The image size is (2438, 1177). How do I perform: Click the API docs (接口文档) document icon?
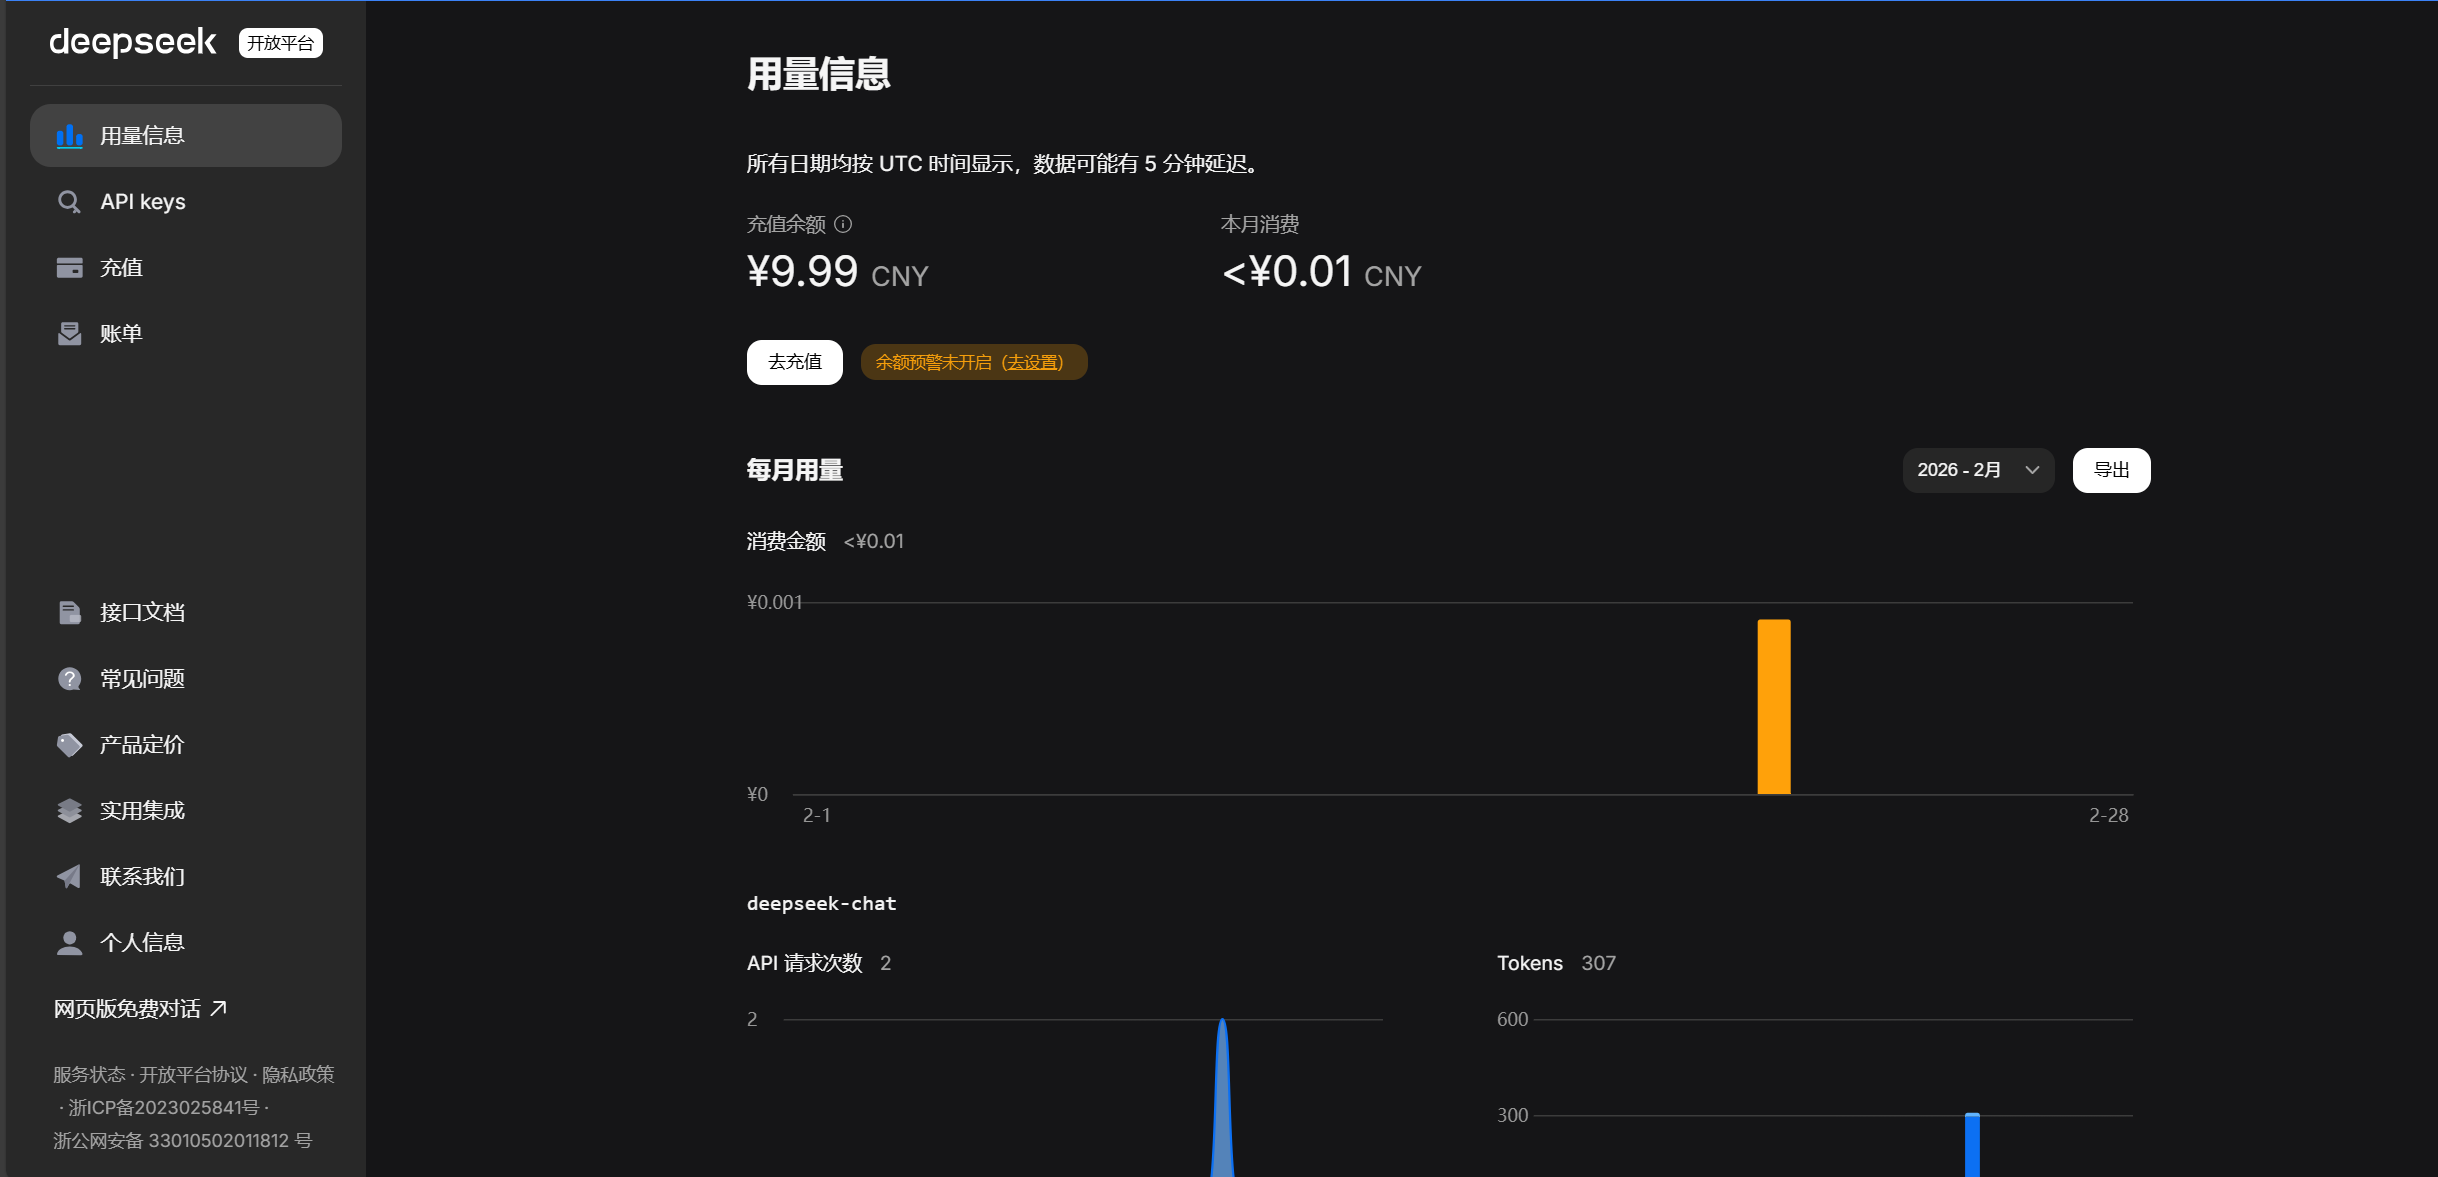click(69, 612)
